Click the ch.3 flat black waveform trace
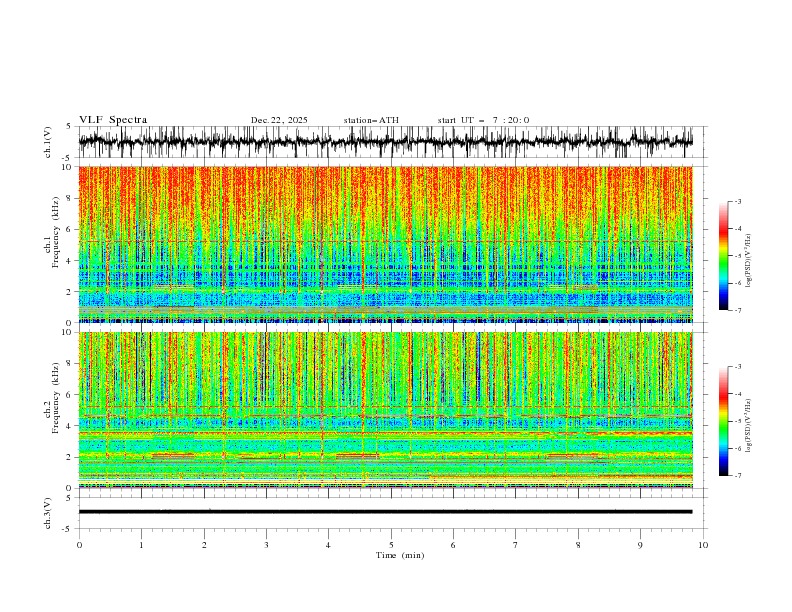The height and width of the screenshot is (612, 792). point(385,512)
